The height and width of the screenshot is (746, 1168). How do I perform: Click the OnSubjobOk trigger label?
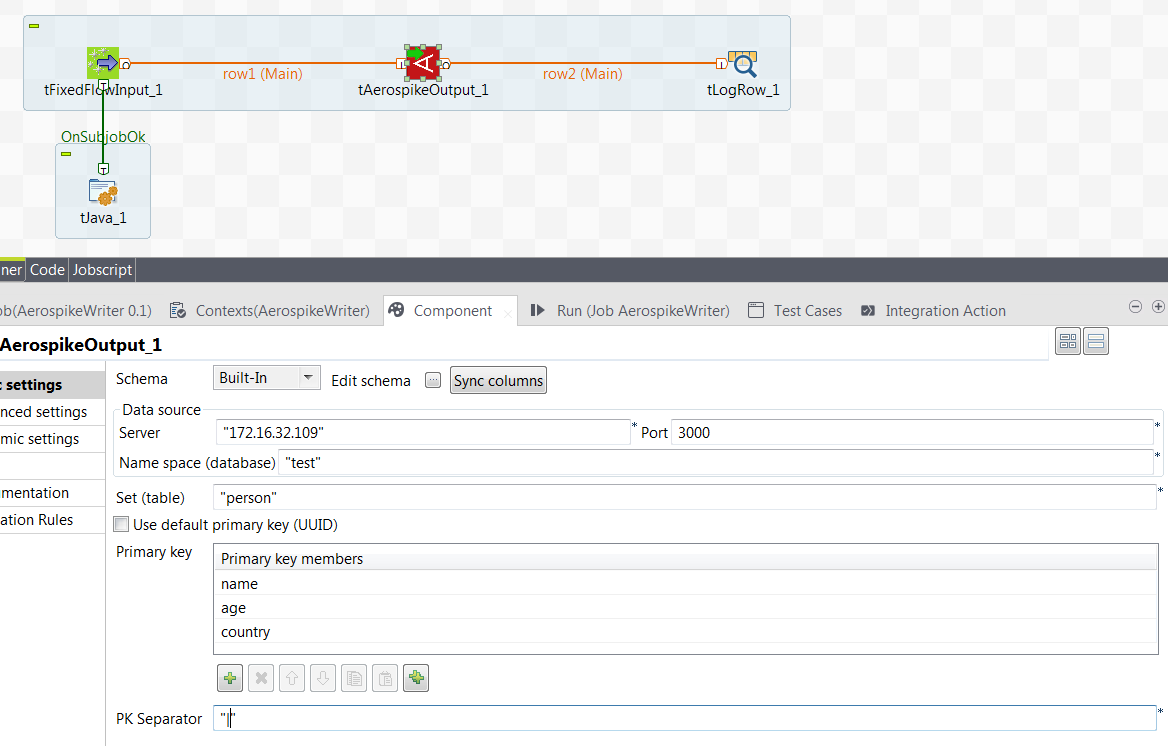[x=103, y=136]
